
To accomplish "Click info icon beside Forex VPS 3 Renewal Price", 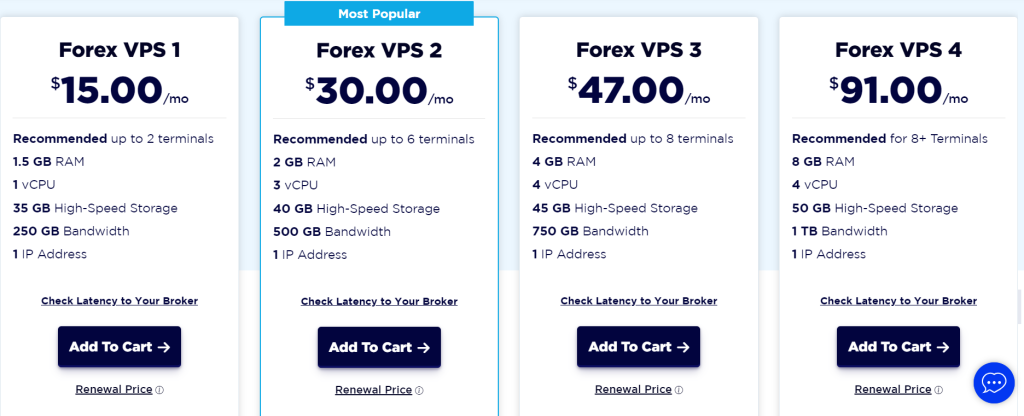I will (678, 390).
